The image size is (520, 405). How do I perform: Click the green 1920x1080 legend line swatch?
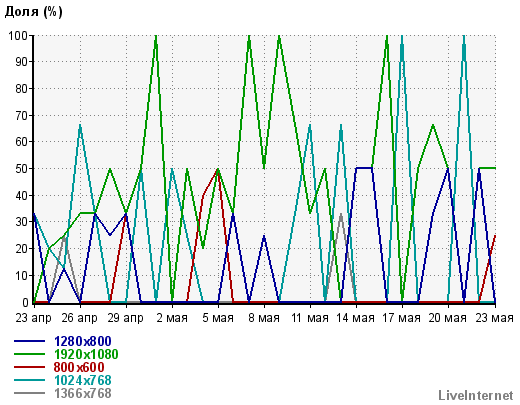(29, 354)
